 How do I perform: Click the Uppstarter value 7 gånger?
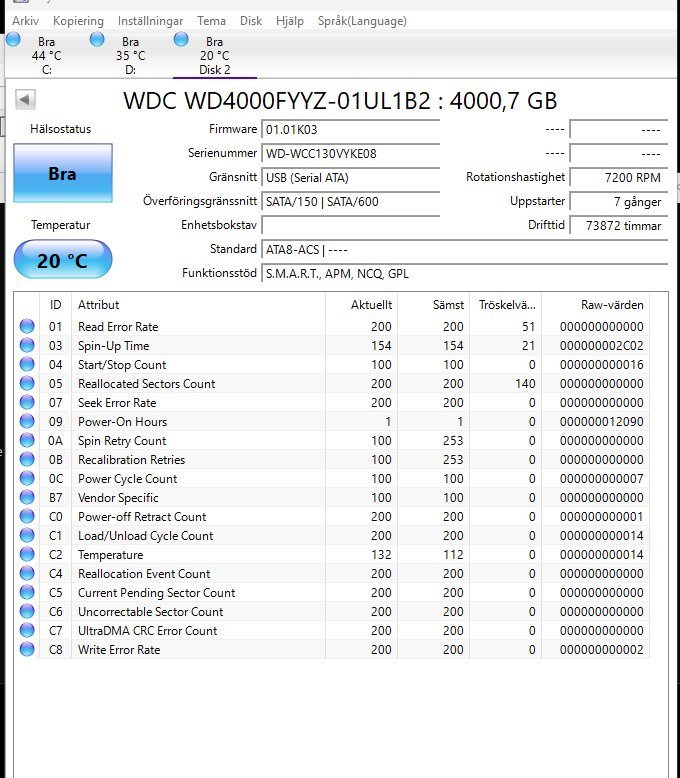click(x=618, y=201)
